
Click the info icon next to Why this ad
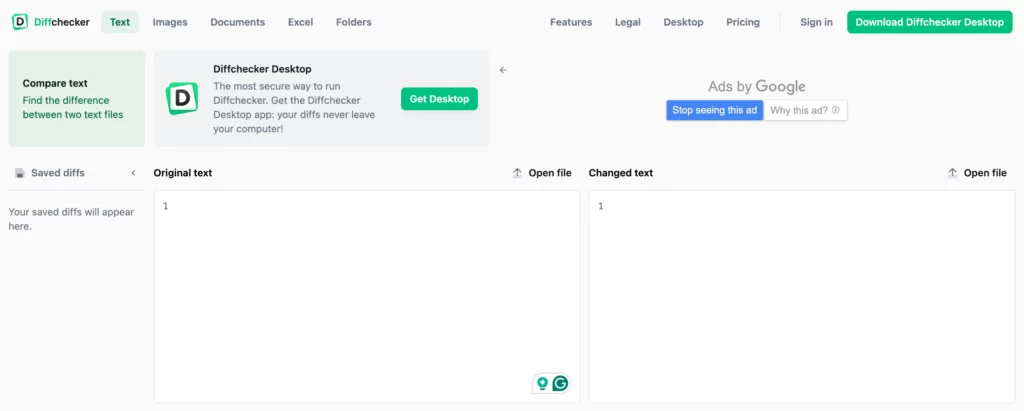[x=835, y=110]
